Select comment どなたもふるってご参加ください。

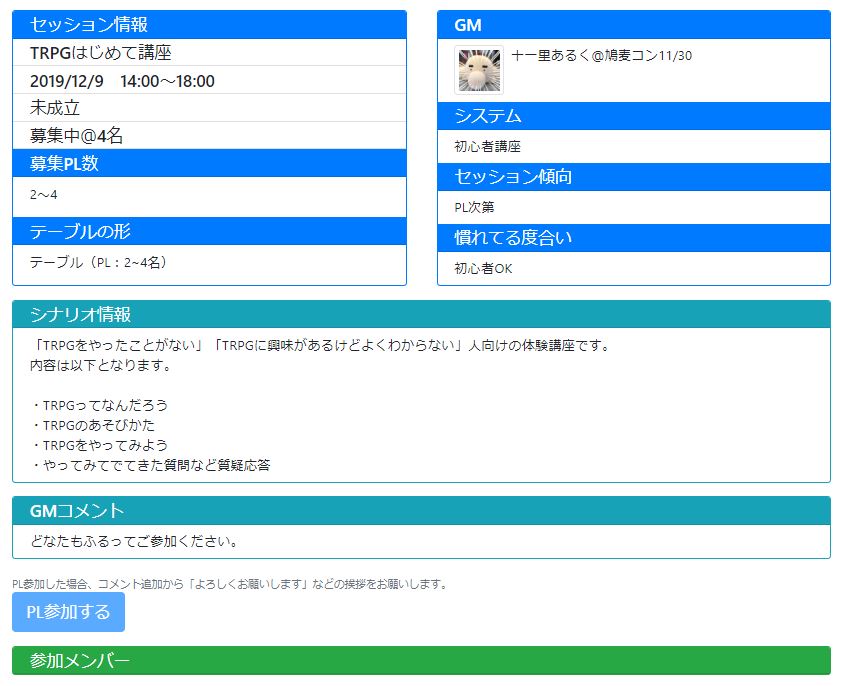click(x=134, y=541)
